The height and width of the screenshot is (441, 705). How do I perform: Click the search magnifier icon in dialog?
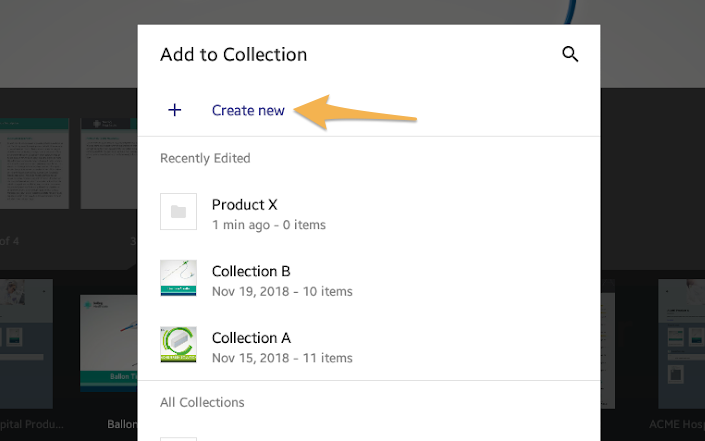pos(570,55)
